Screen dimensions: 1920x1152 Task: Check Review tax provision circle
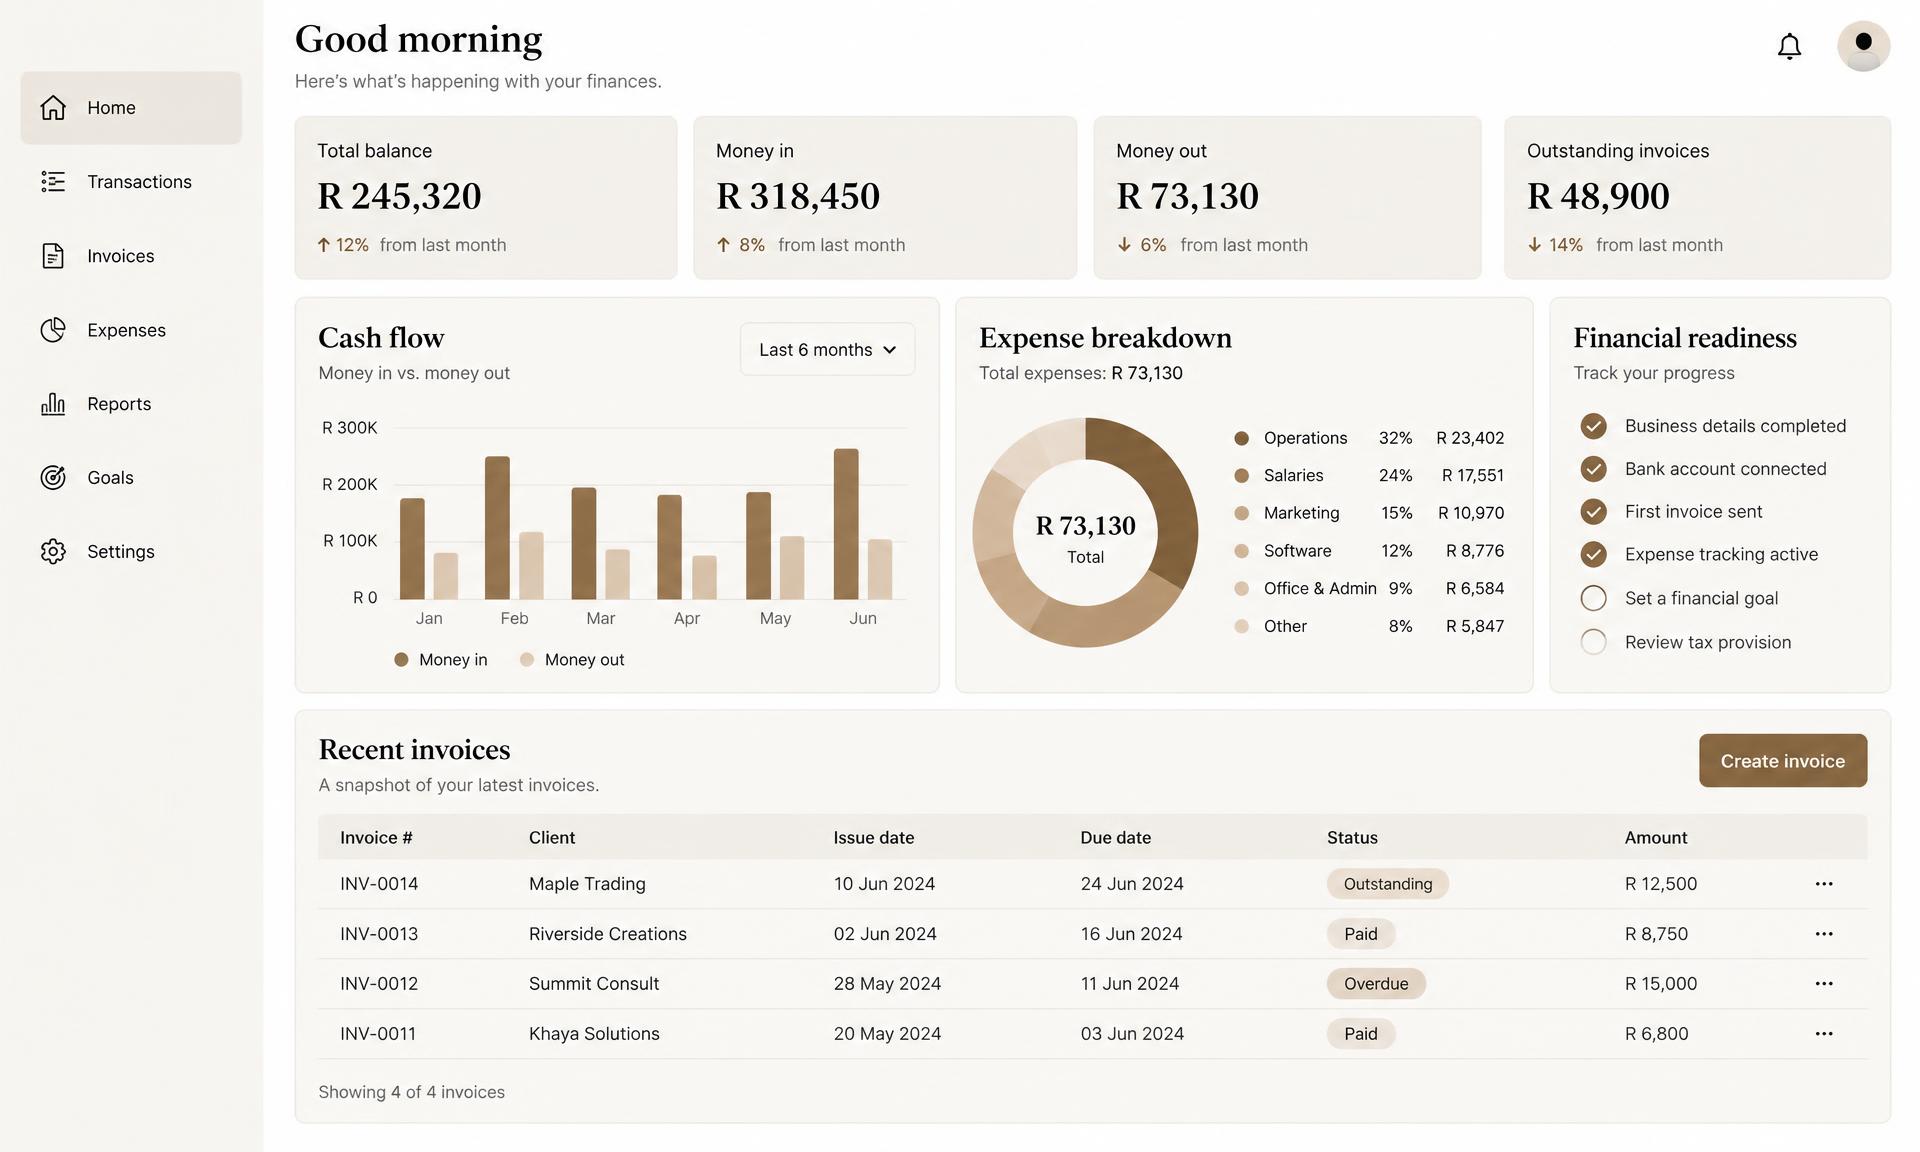click(1593, 642)
